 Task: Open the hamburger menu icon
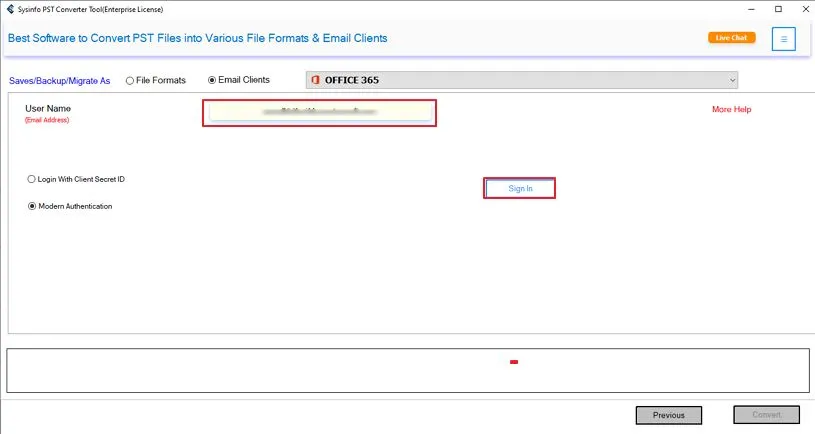pyautogui.click(x=783, y=39)
